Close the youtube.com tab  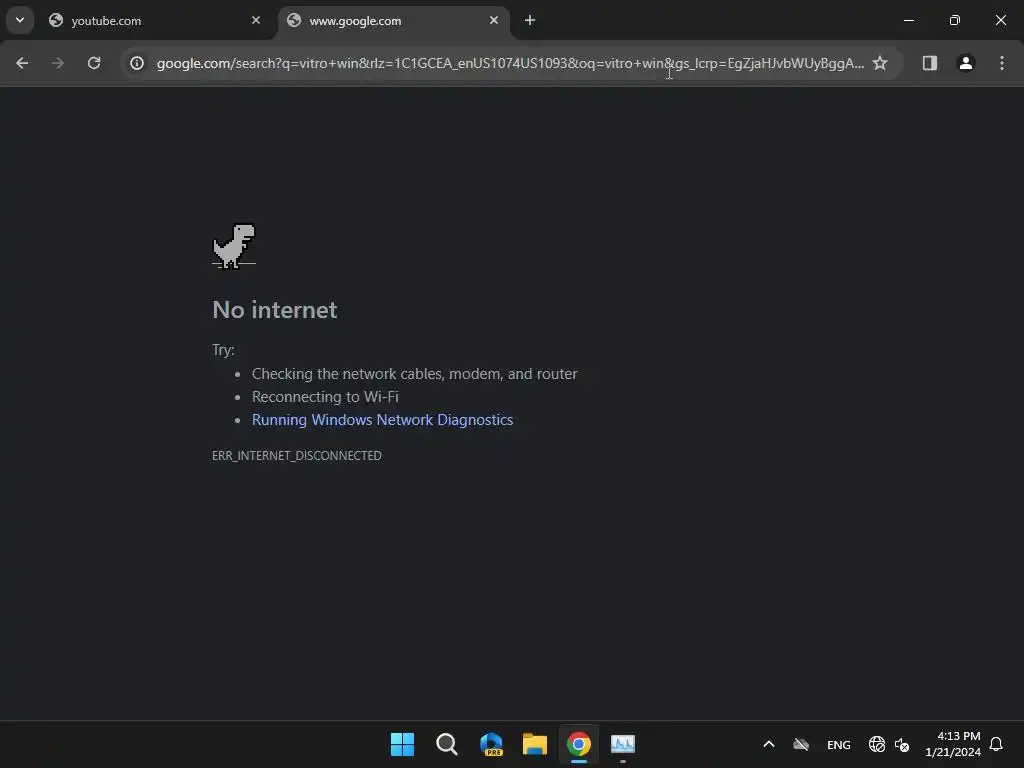pyautogui.click(x=256, y=20)
